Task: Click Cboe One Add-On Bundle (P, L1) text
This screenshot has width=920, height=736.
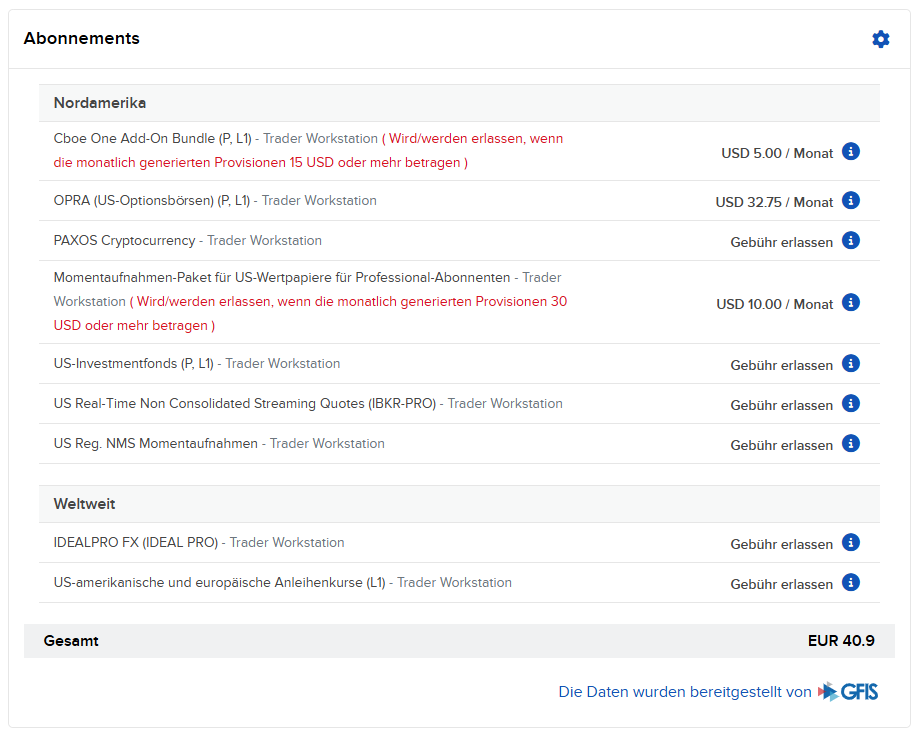Action: pos(153,139)
